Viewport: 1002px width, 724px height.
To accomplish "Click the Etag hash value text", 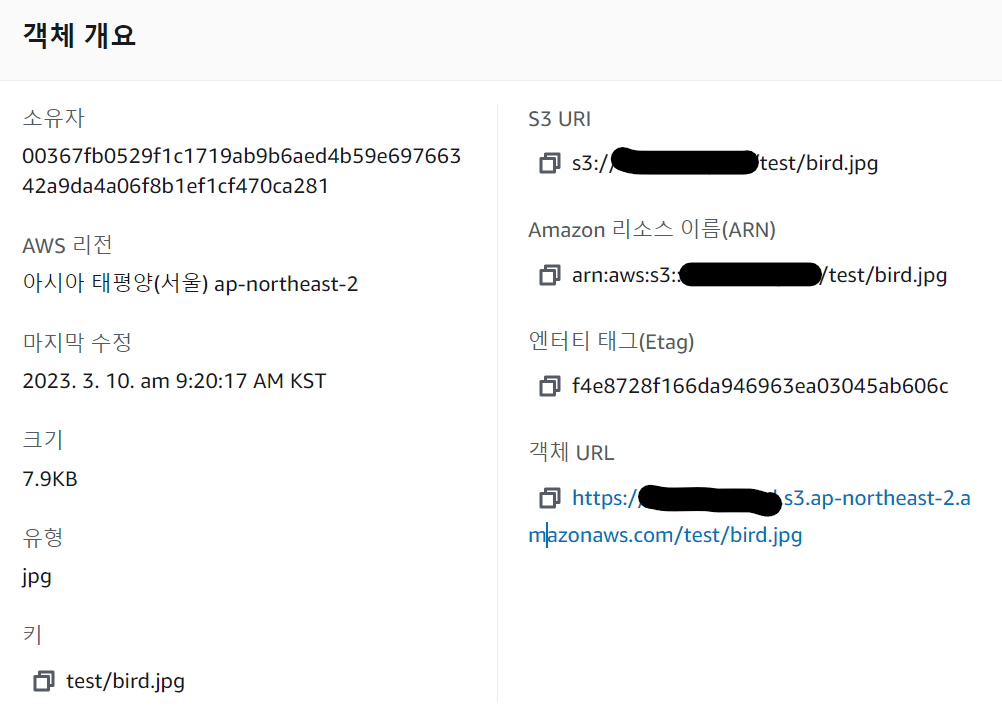I will 760,386.
